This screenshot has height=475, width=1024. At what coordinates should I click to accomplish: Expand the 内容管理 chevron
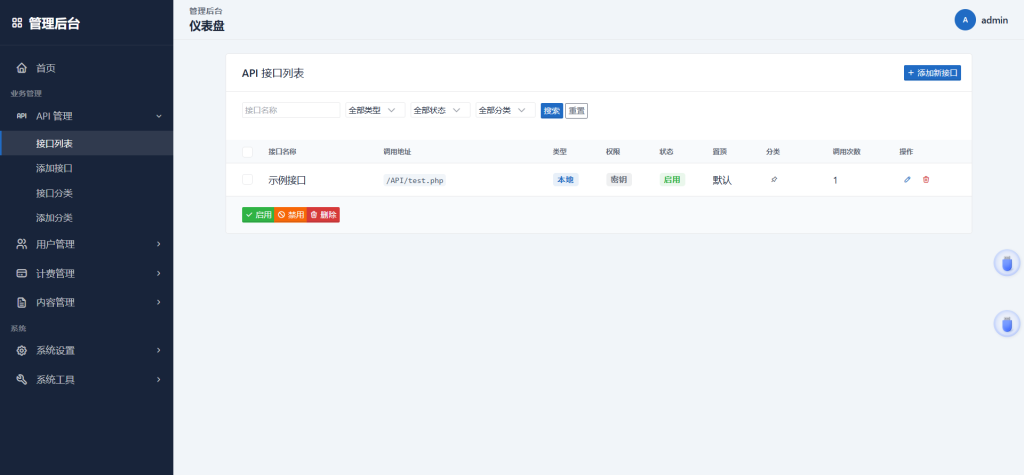pos(159,303)
